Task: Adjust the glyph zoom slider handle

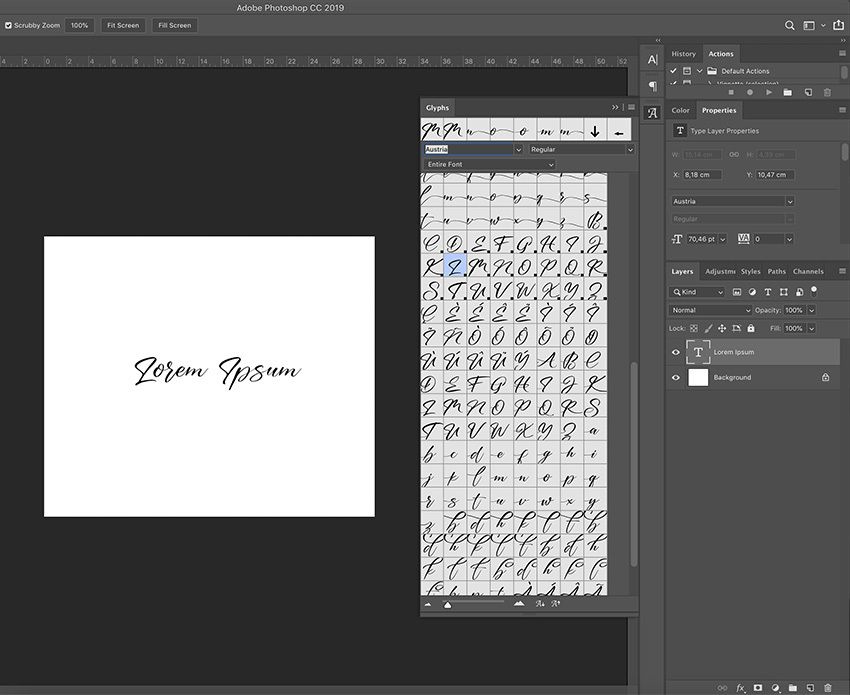Action: tap(448, 604)
